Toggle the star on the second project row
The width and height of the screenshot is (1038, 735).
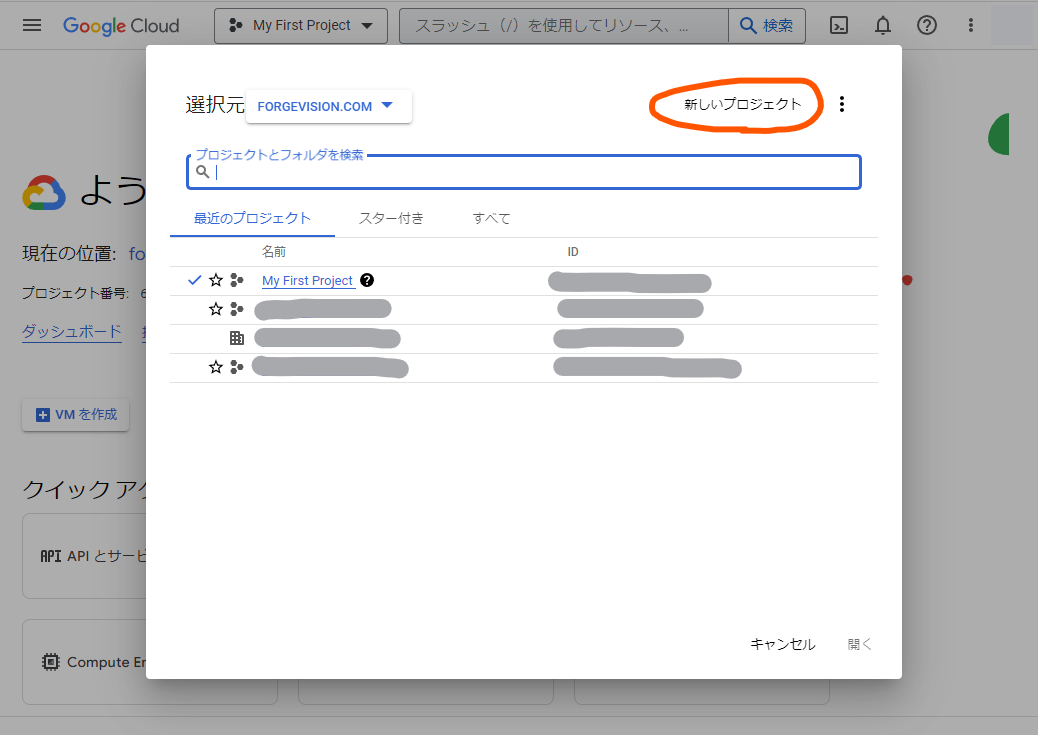click(215, 309)
